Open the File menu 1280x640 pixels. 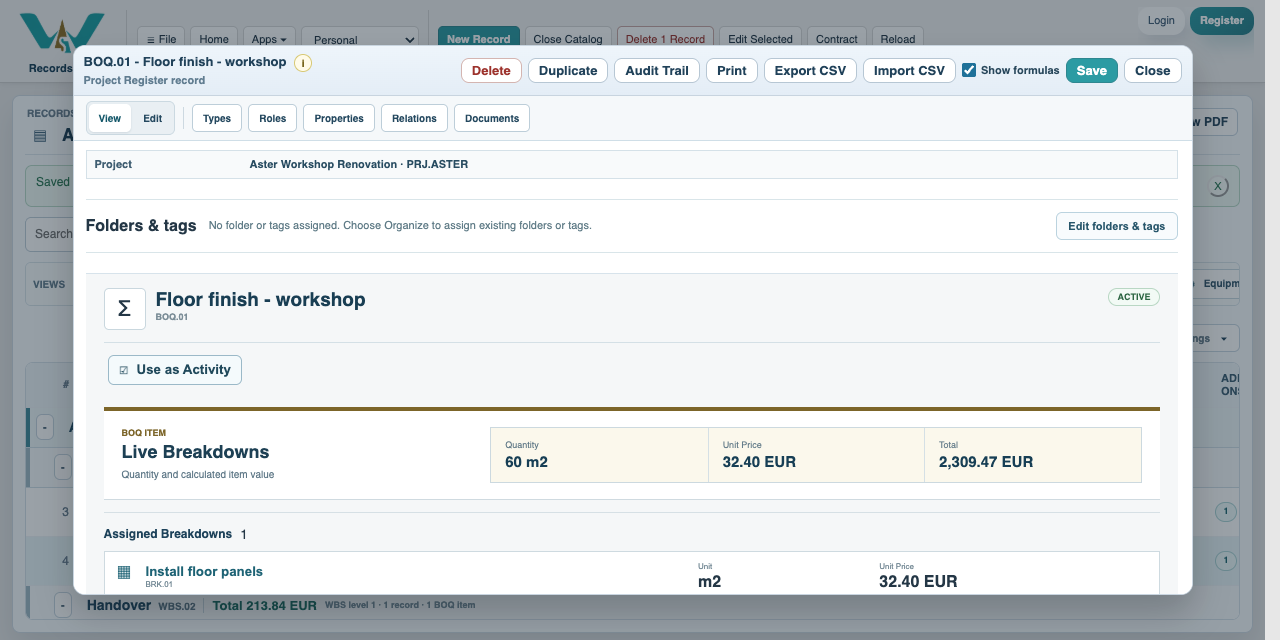(x=161, y=39)
